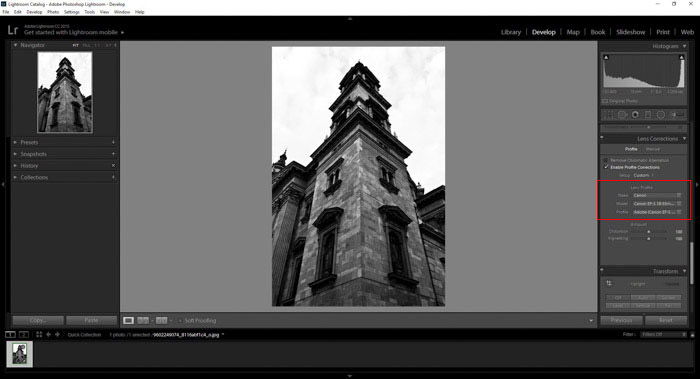Image resolution: width=700 pixels, height=379 pixels.
Task: Select the Graduated Filter tool
Action: click(x=648, y=115)
